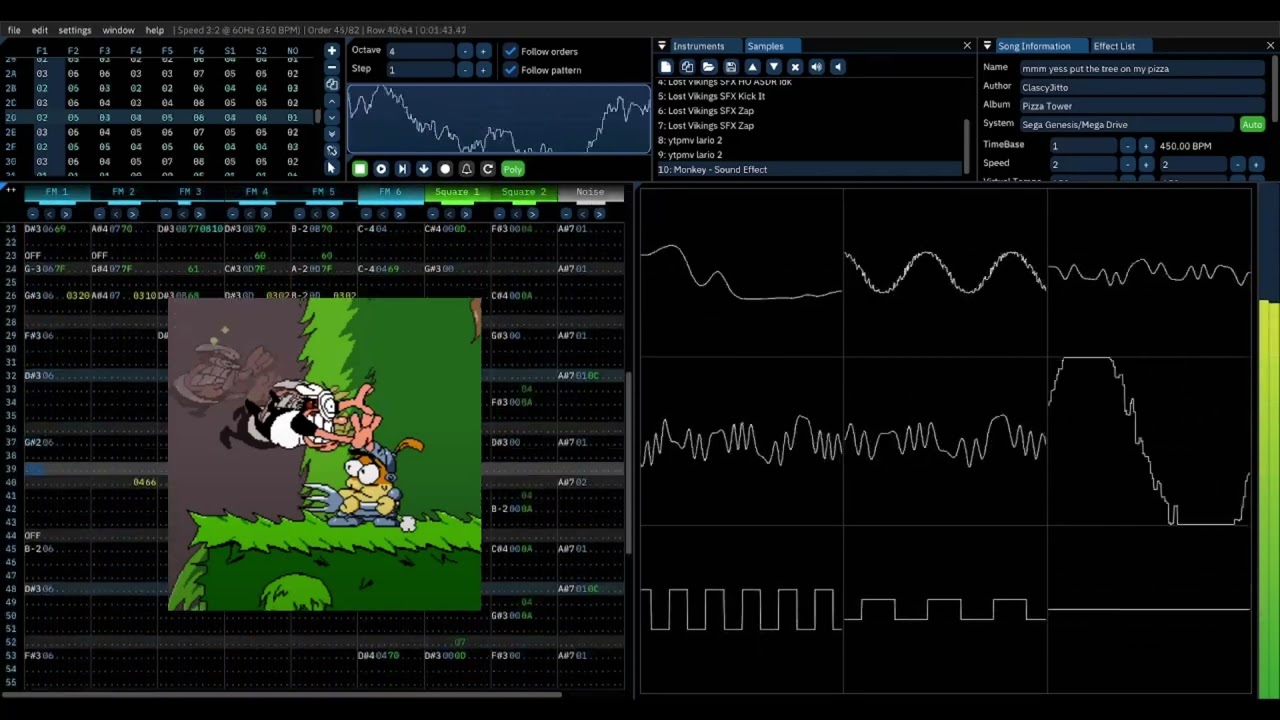The image size is (1280, 720).
Task: Open the help menu
Action: point(155,30)
